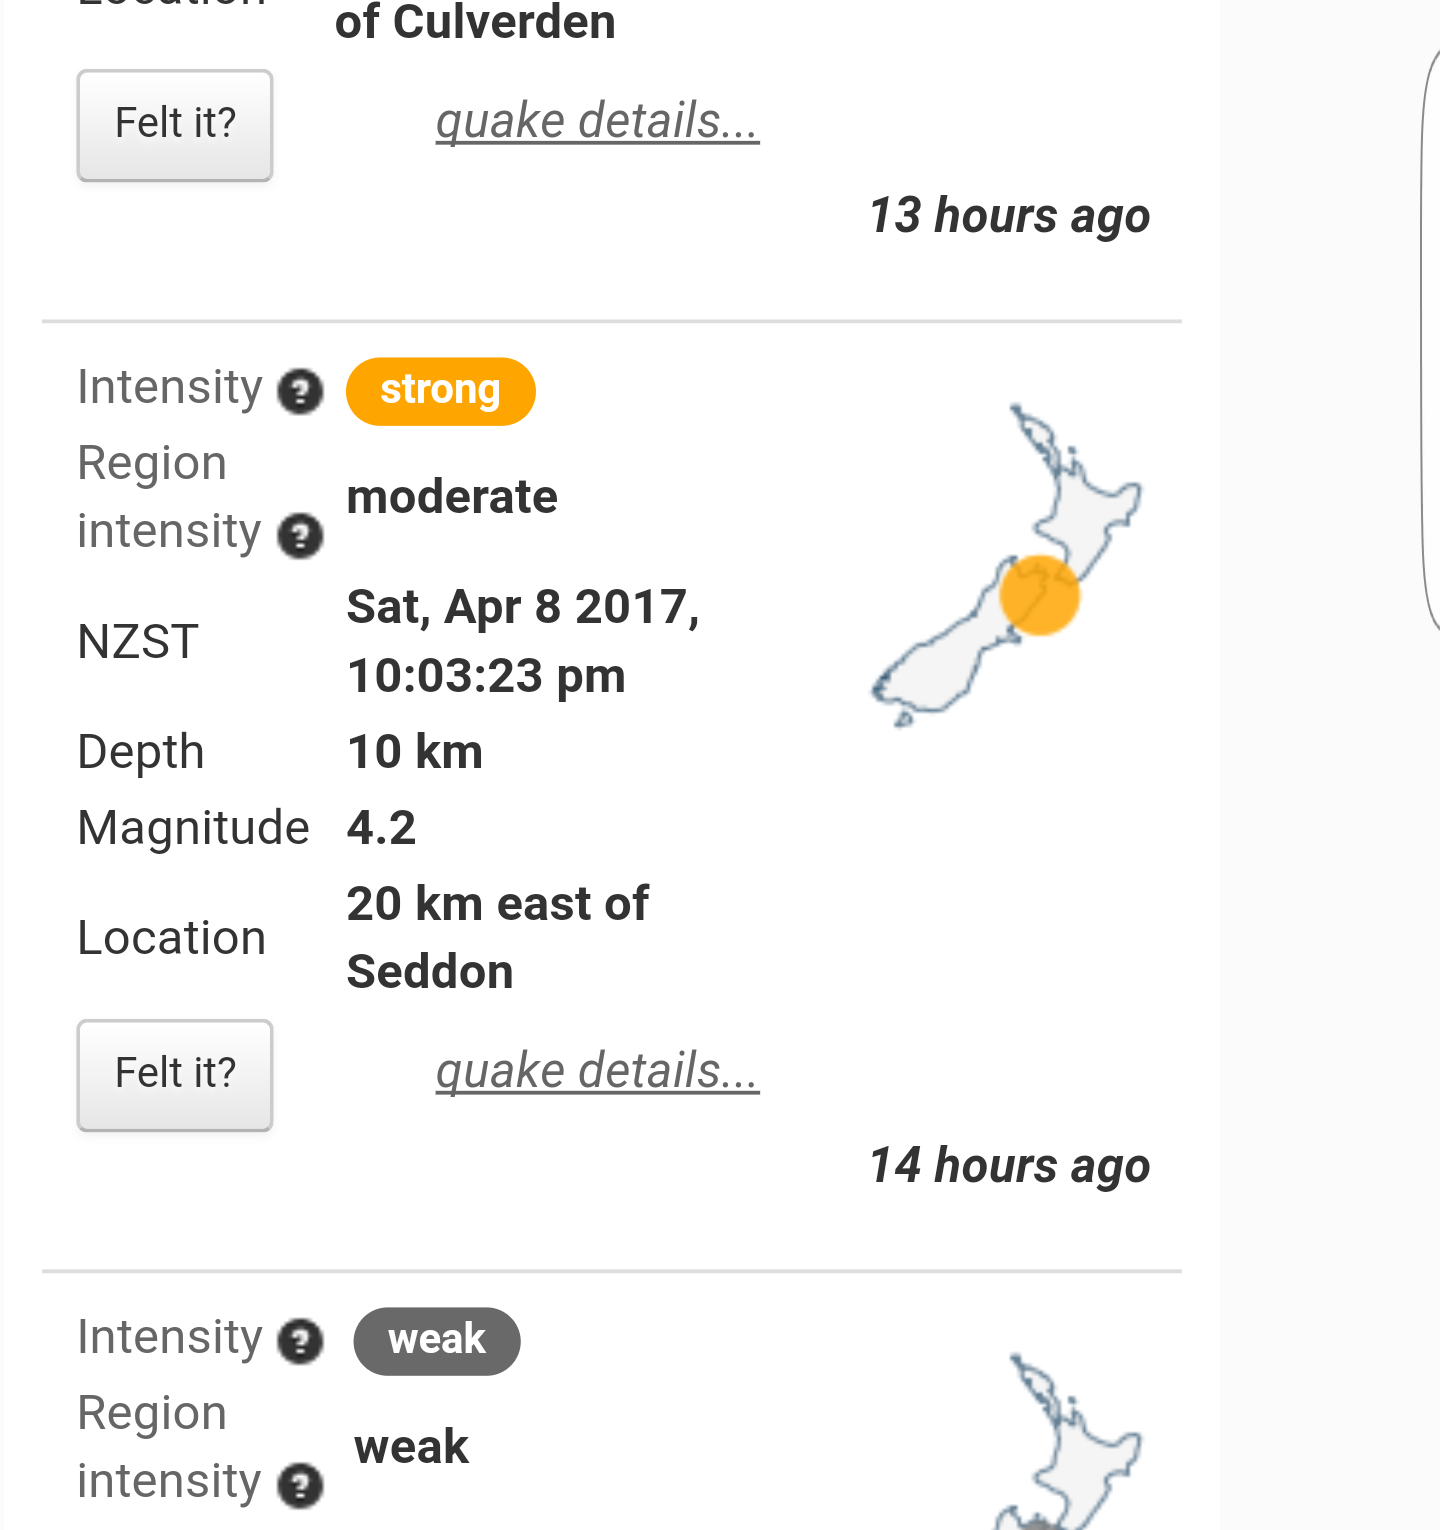Click the orange epicenter marker on the map
Screen dimensions: 1440x1530
pyautogui.click(x=1039, y=596)
